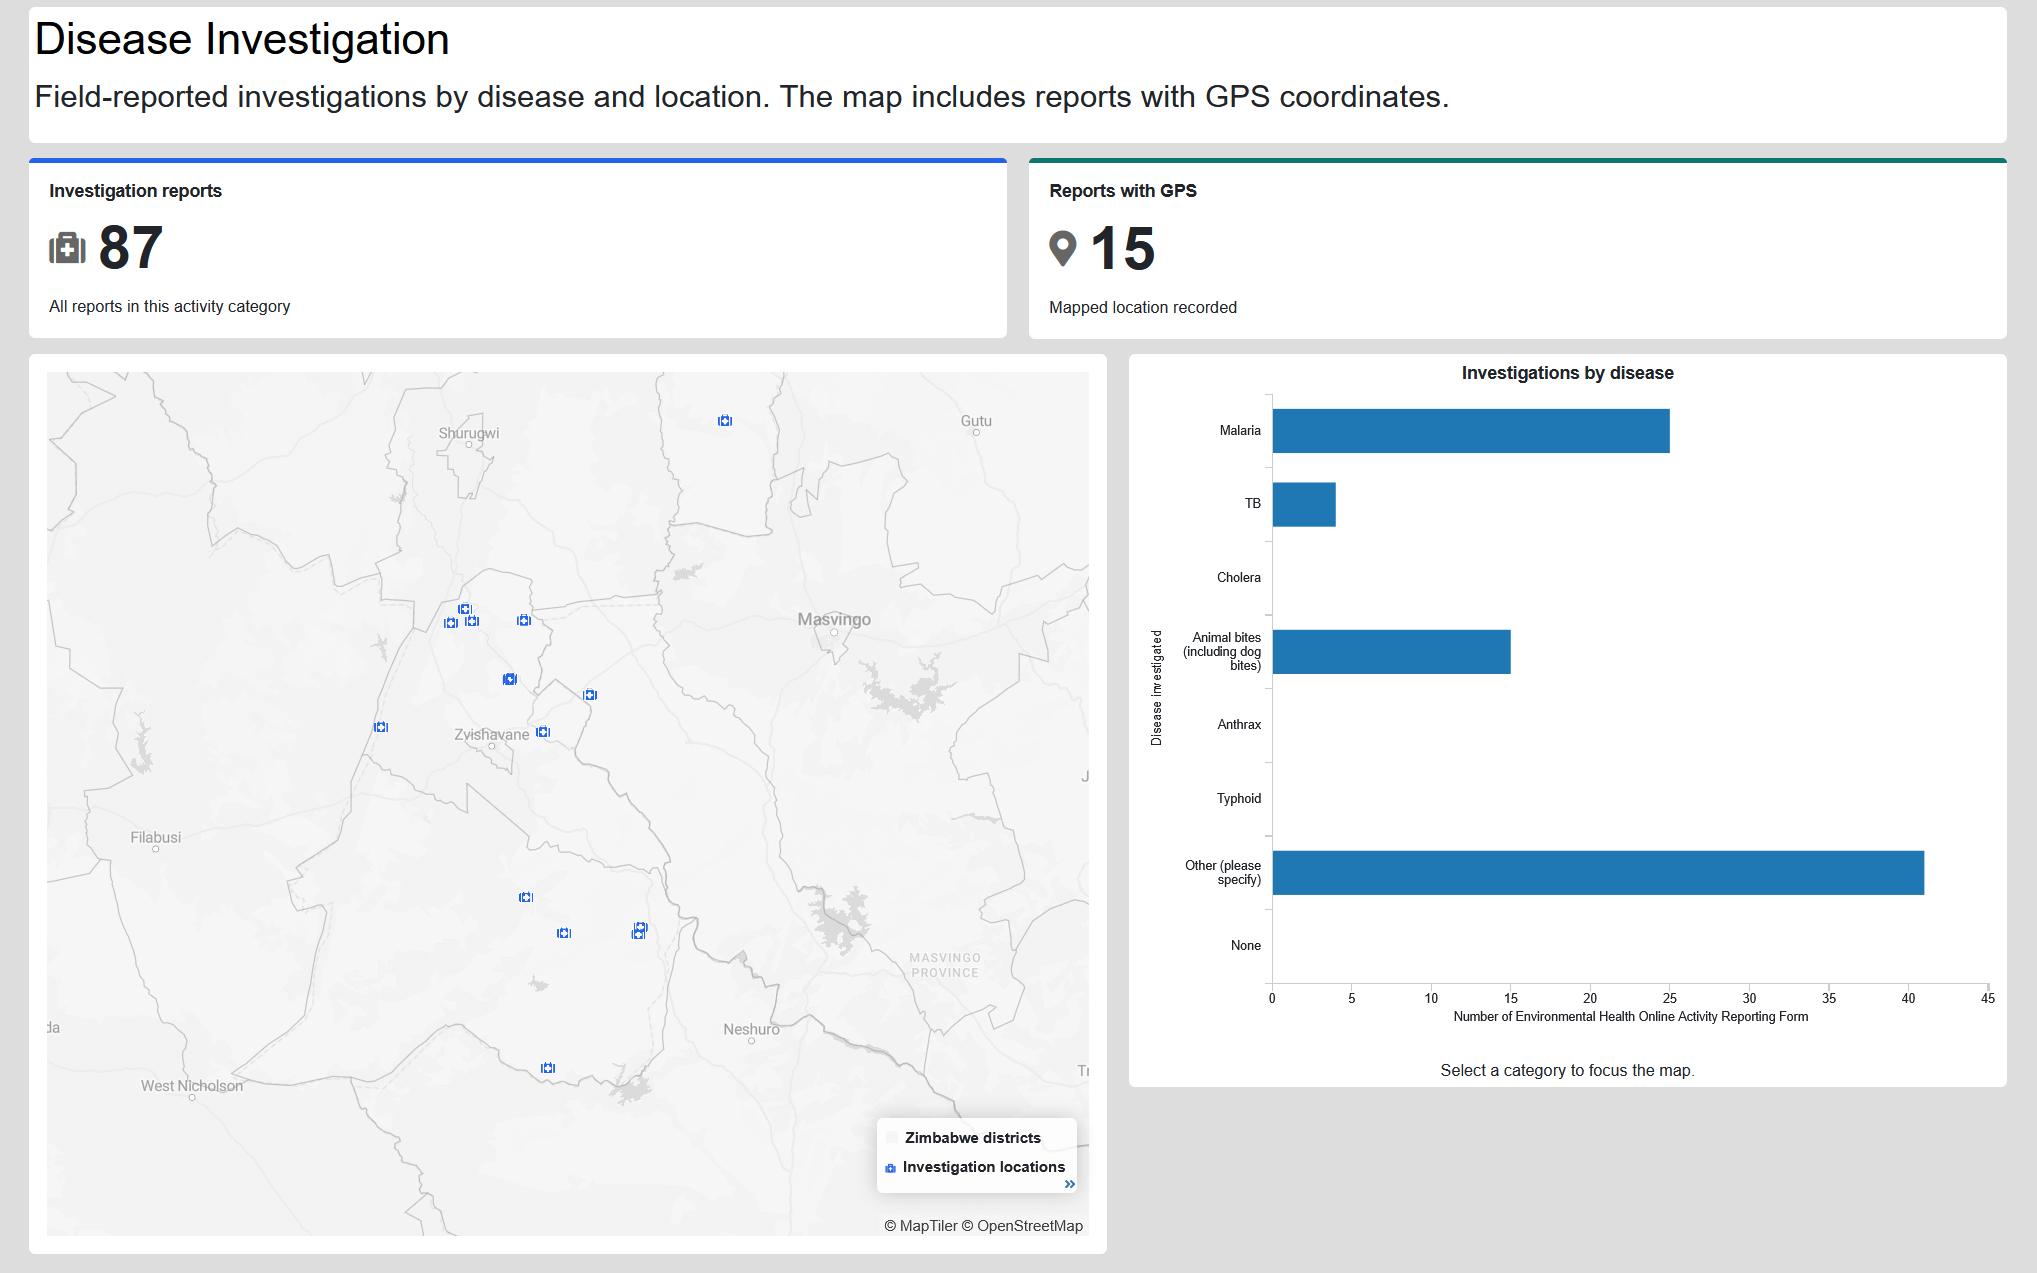Click the Investigation reports count 87
The width and height of the screenshot is (2037, 1273).
131,248
